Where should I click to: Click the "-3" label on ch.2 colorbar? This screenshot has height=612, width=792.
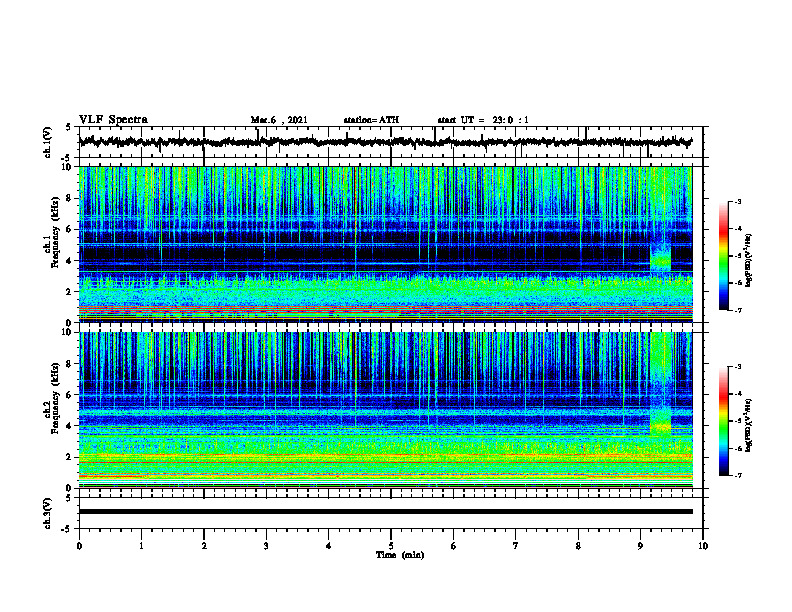coord(738,367)
